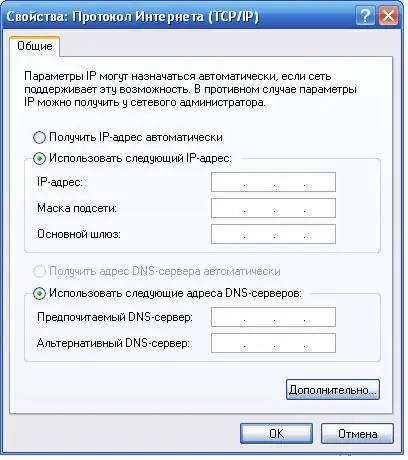Cancel changes with the Отмена button
The width and height of the screenshot is (408, 460).
(x=357, y=434)
